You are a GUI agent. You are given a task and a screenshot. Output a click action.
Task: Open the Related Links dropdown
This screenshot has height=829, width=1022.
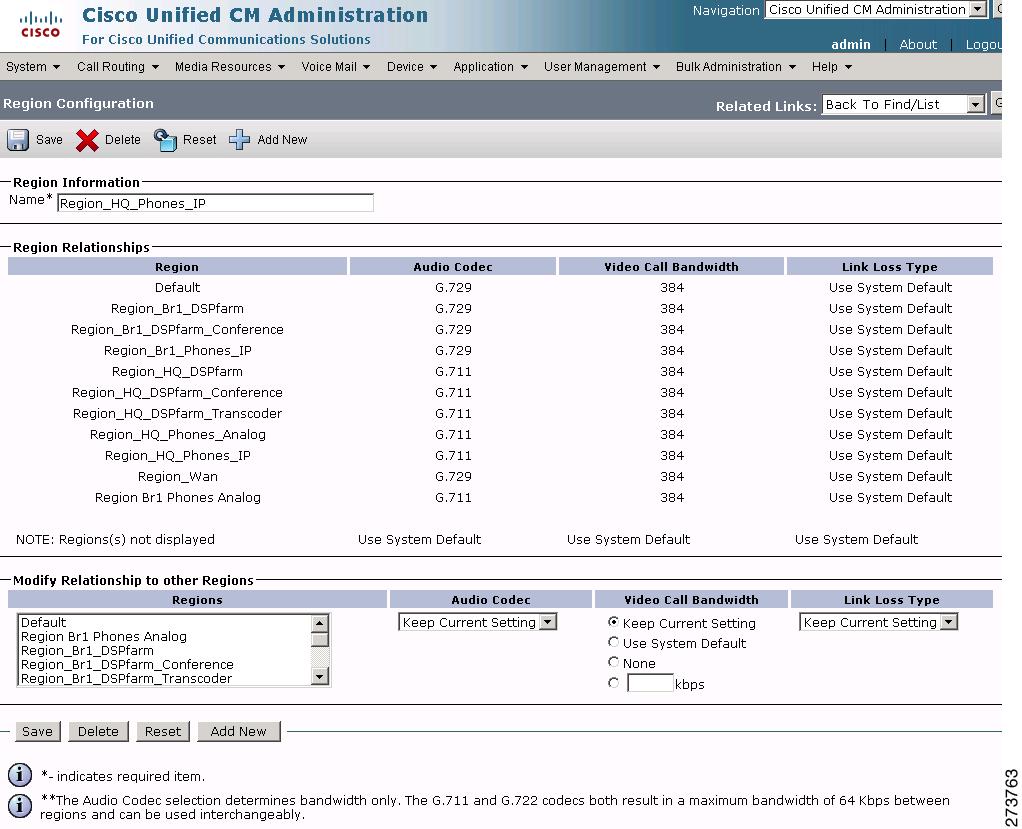click(903, 104)
